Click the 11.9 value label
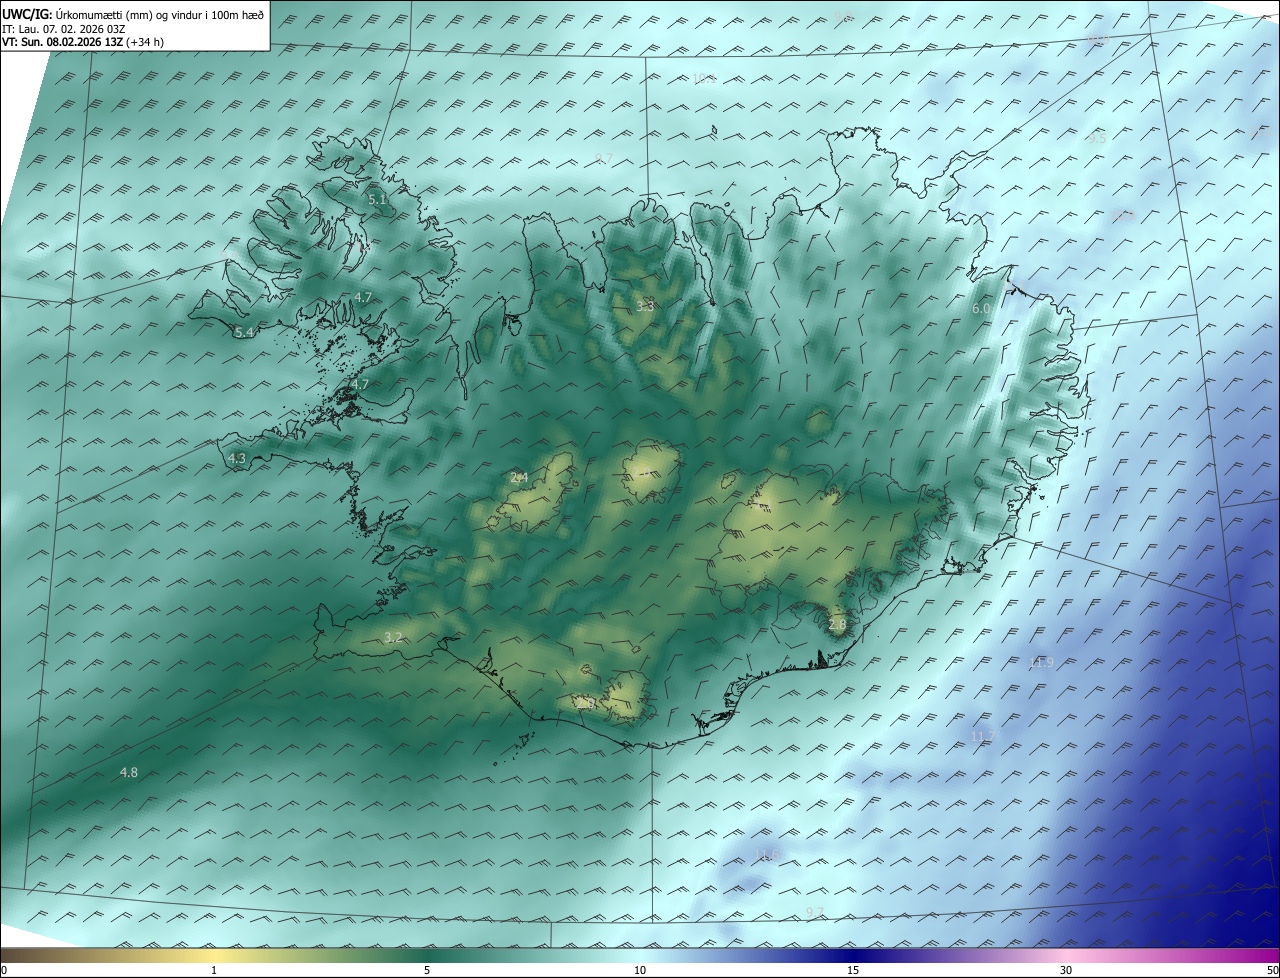Viewport: 1280px width, 978px height. pyautogui.click(x=1042, y=662)
